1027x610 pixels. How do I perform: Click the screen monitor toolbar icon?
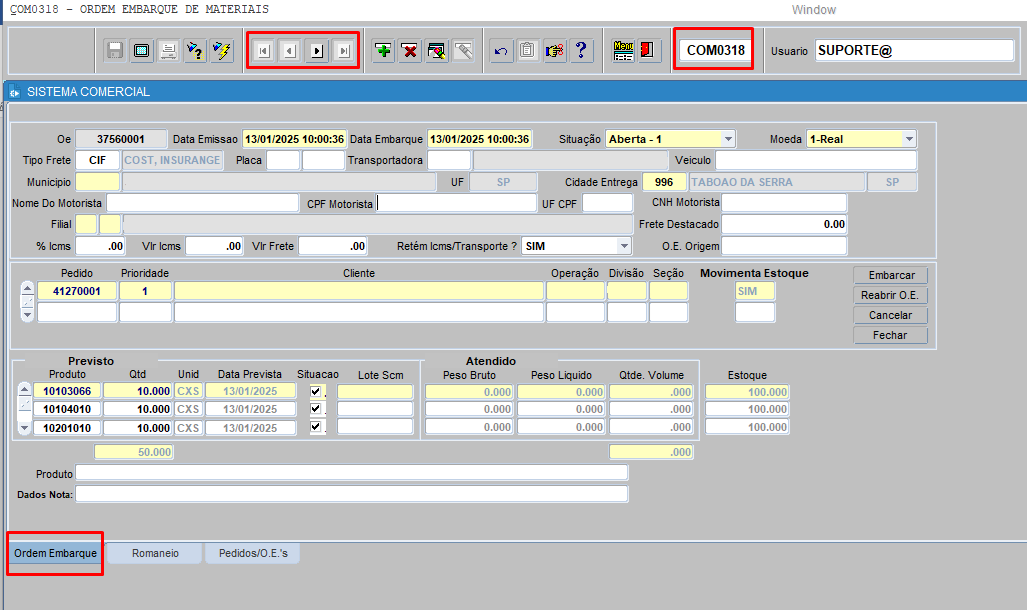[141, 50]
